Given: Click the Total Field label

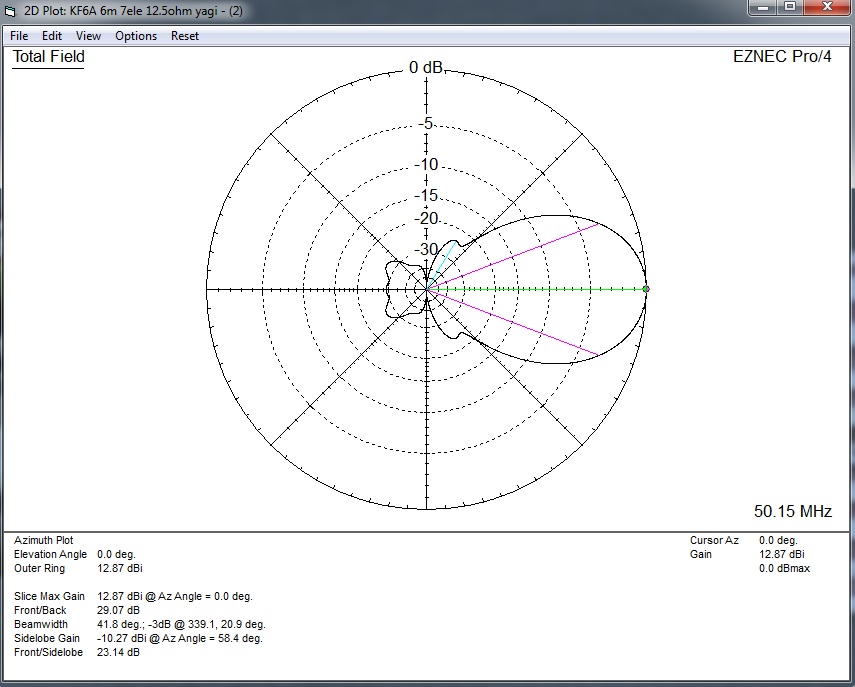Looking at the screenshot, I should click(48, 57).
